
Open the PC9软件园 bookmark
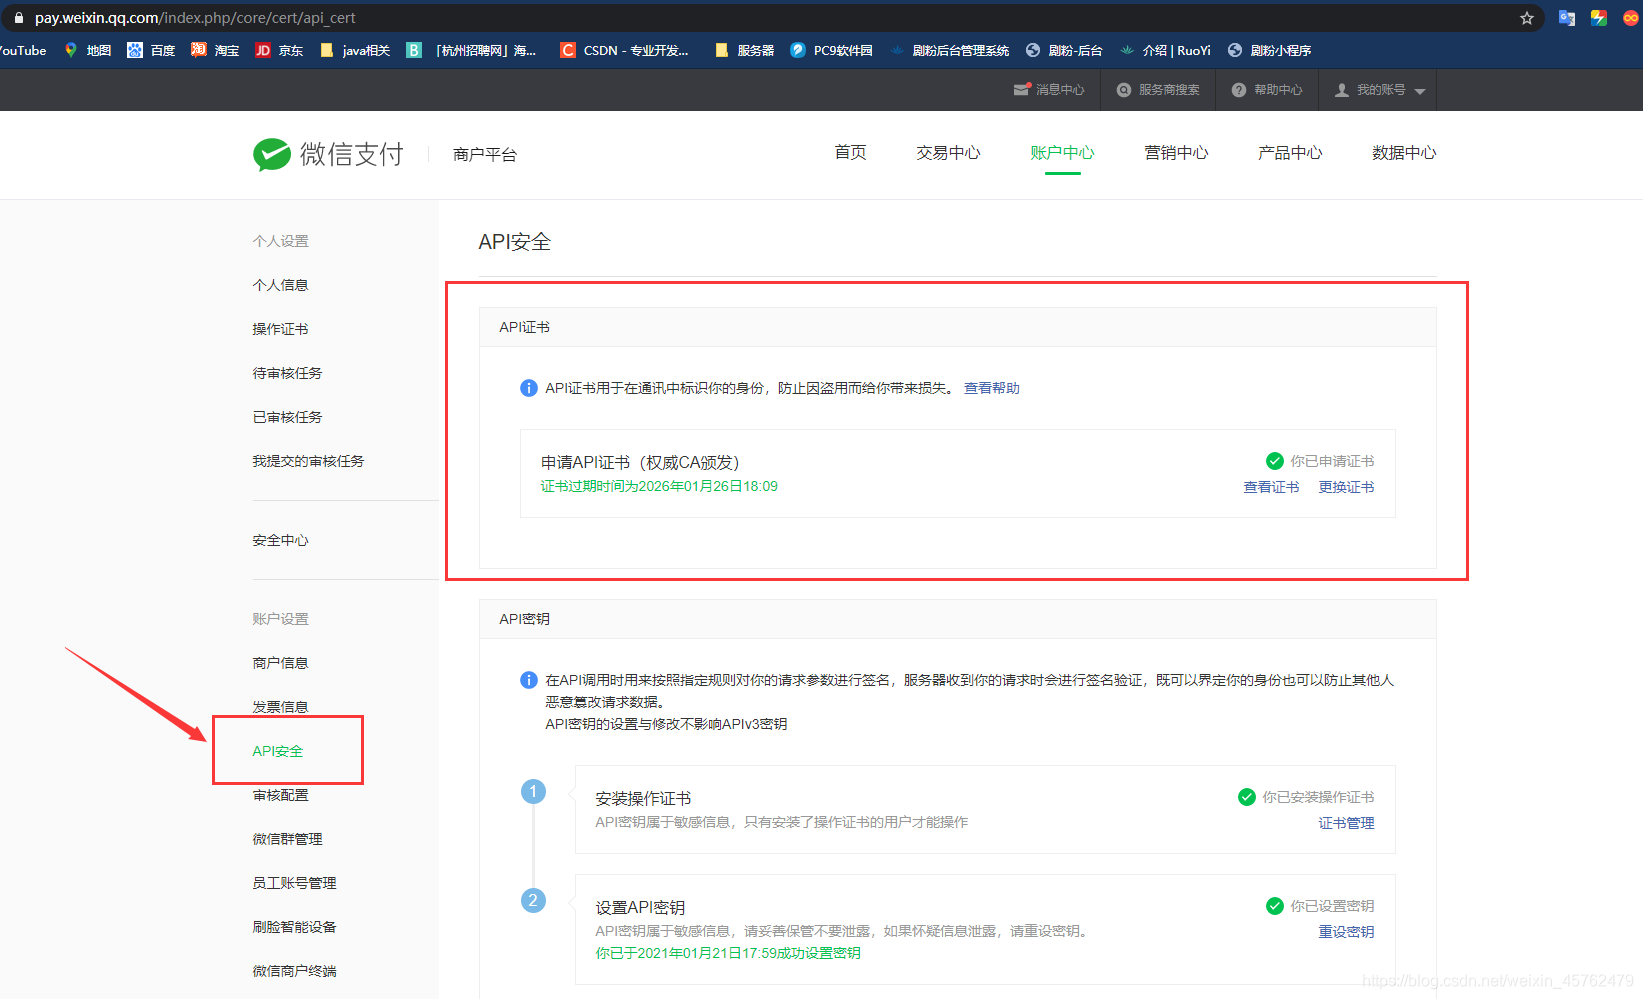[x=832, y=50]
